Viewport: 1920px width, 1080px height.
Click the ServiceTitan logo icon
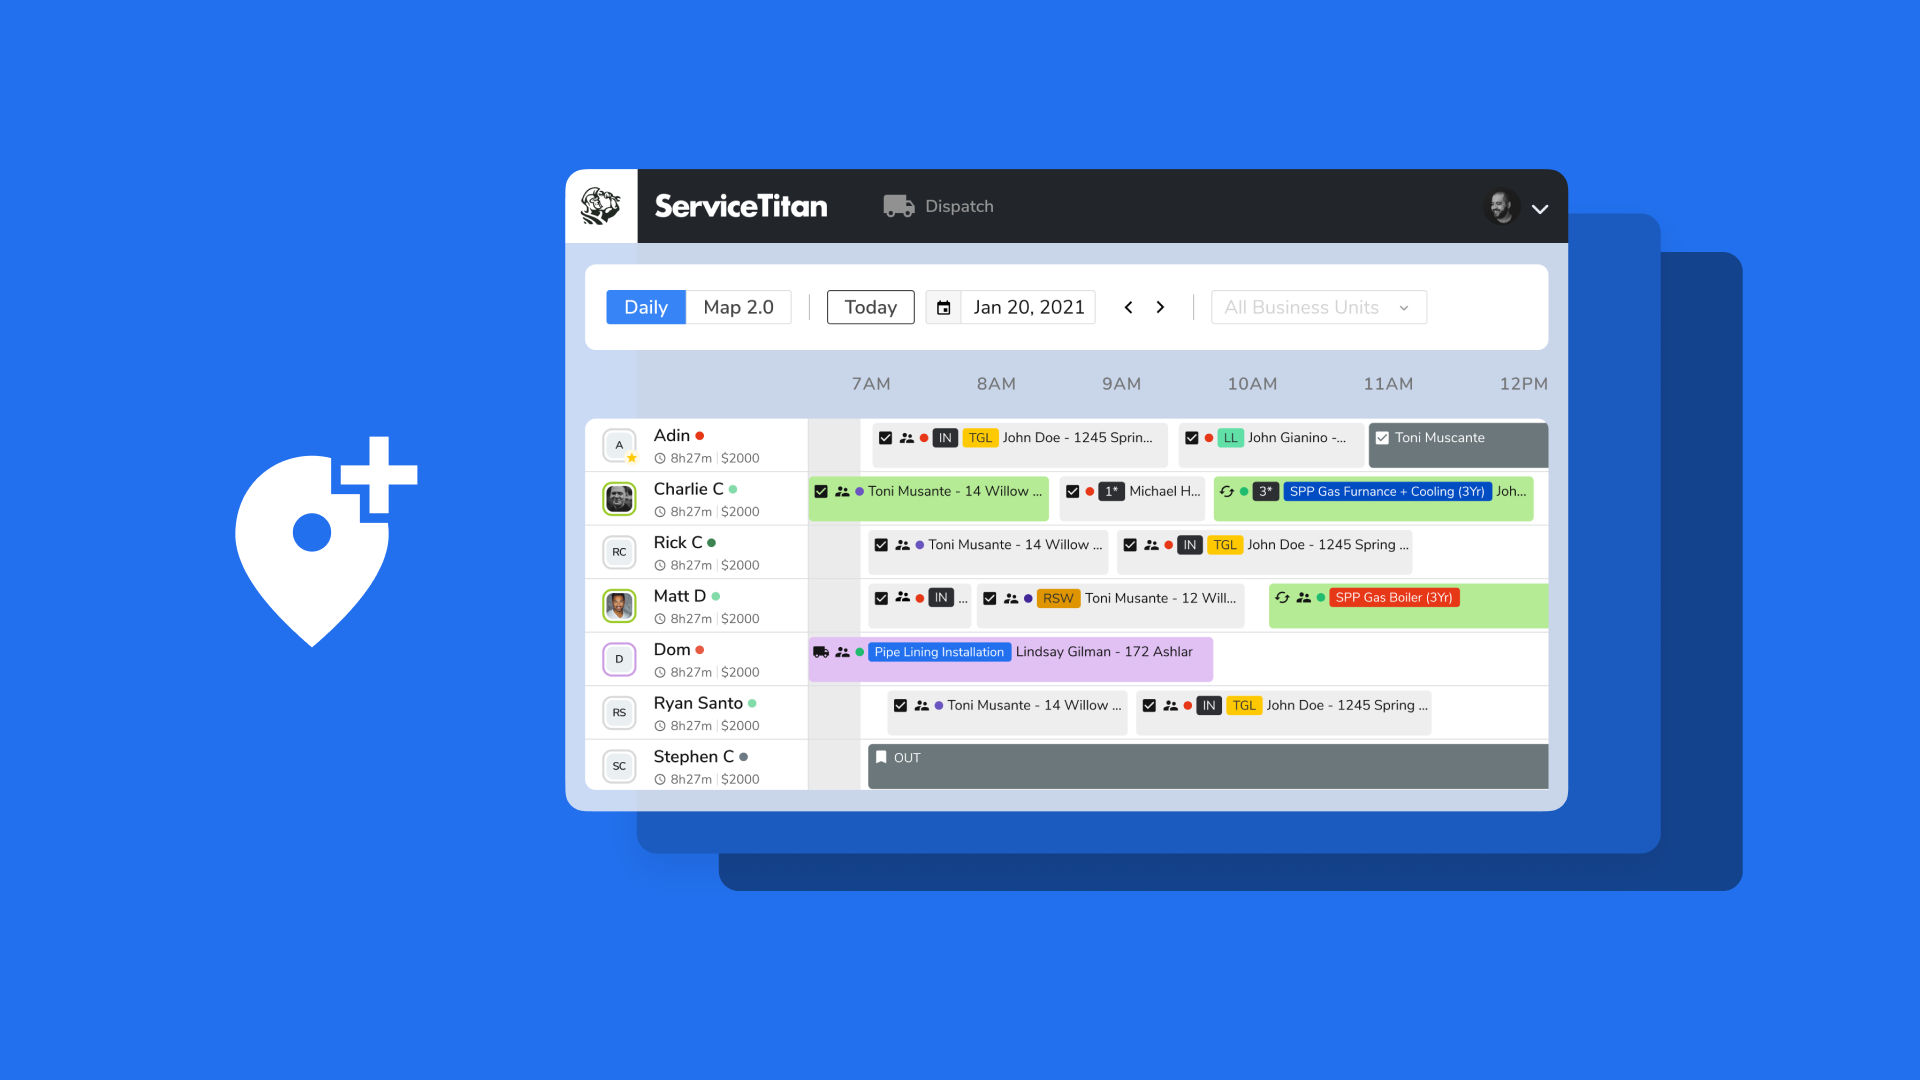tap(601, 206)
